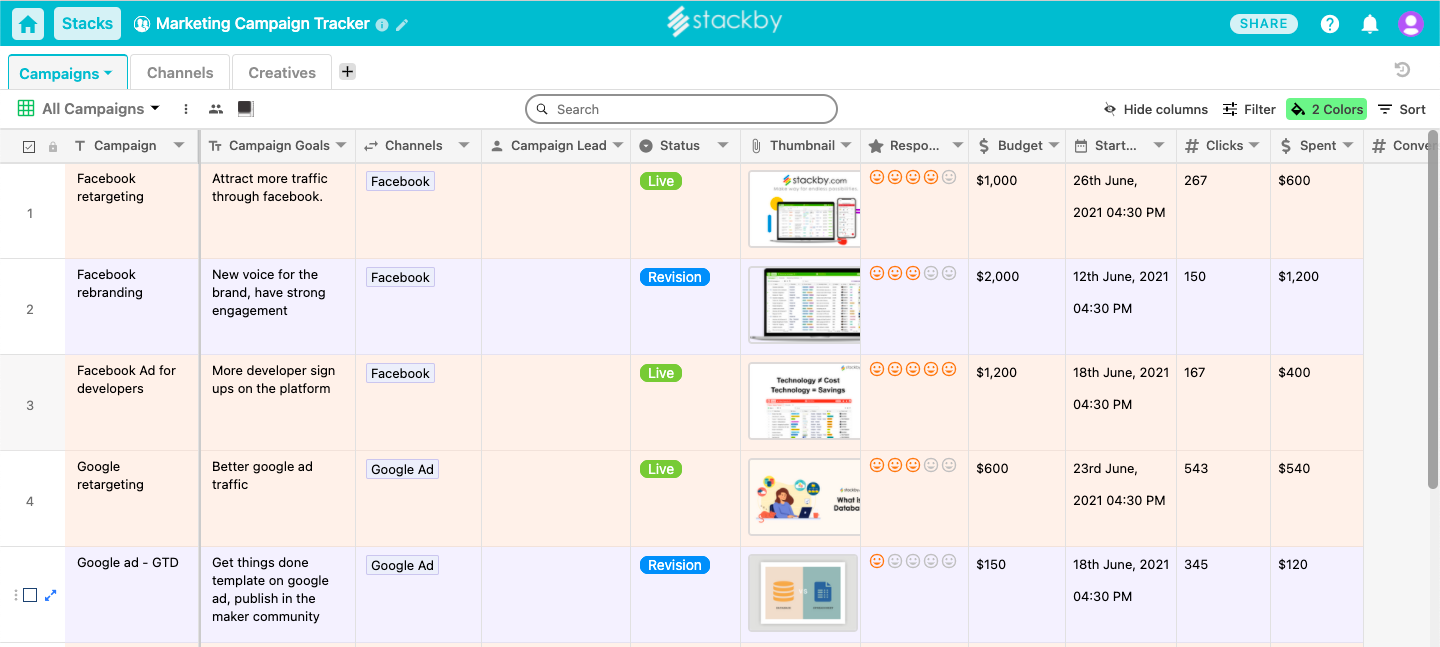Open the Sort options

coord(1402,109)
